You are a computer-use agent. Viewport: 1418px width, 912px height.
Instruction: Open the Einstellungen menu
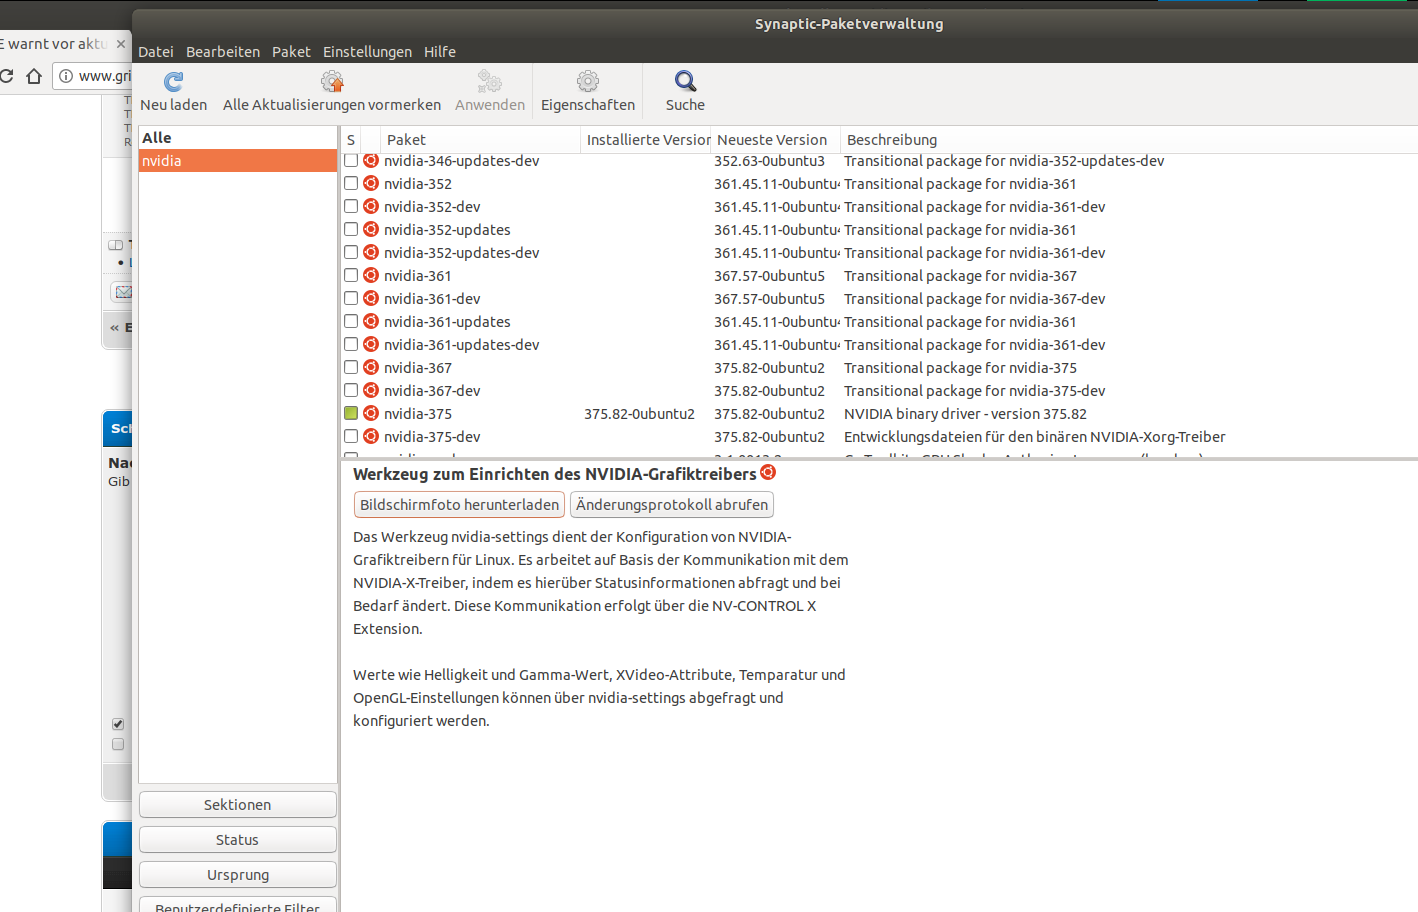[x=367, y=52]
